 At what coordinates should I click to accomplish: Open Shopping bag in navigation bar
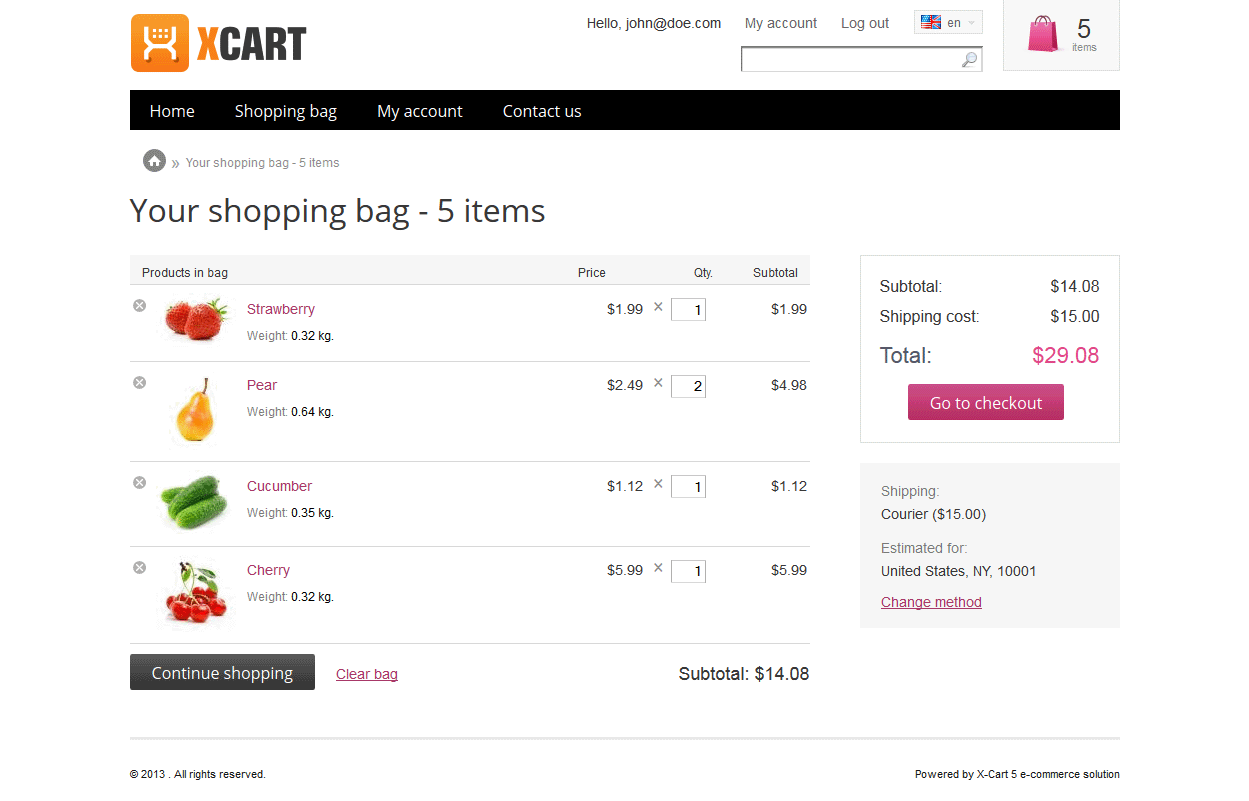click(x=285, y=111)
